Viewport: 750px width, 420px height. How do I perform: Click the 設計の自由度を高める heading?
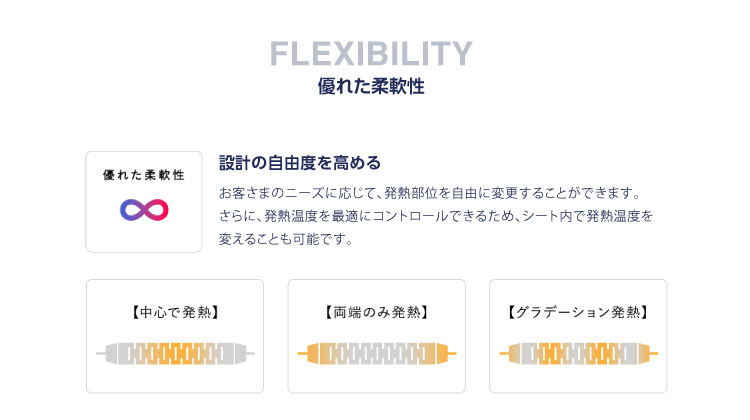pyautogui.click(x=300, y=163)
